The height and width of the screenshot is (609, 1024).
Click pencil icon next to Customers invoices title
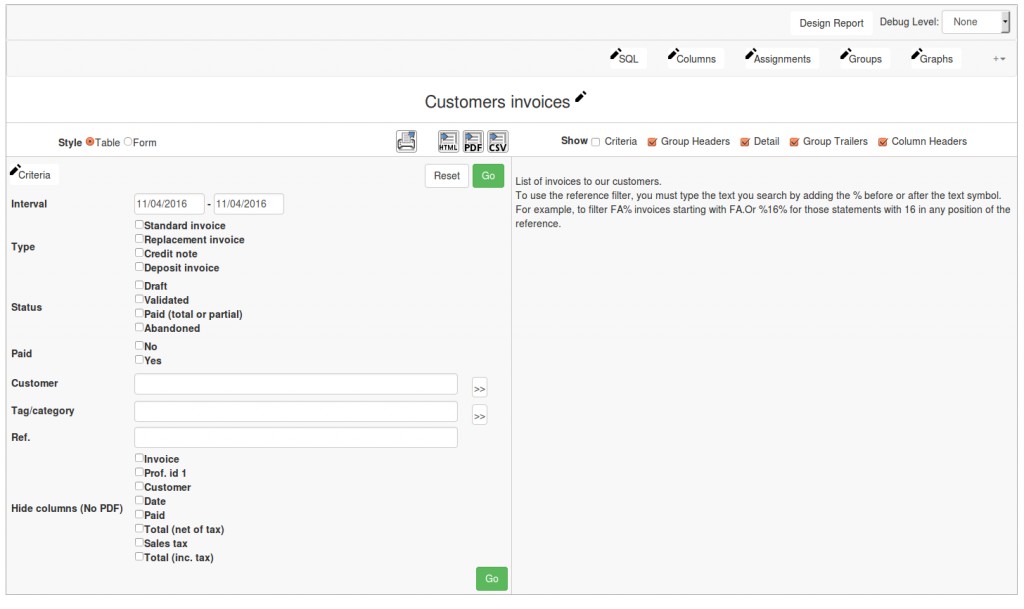(x=581, y=98)
